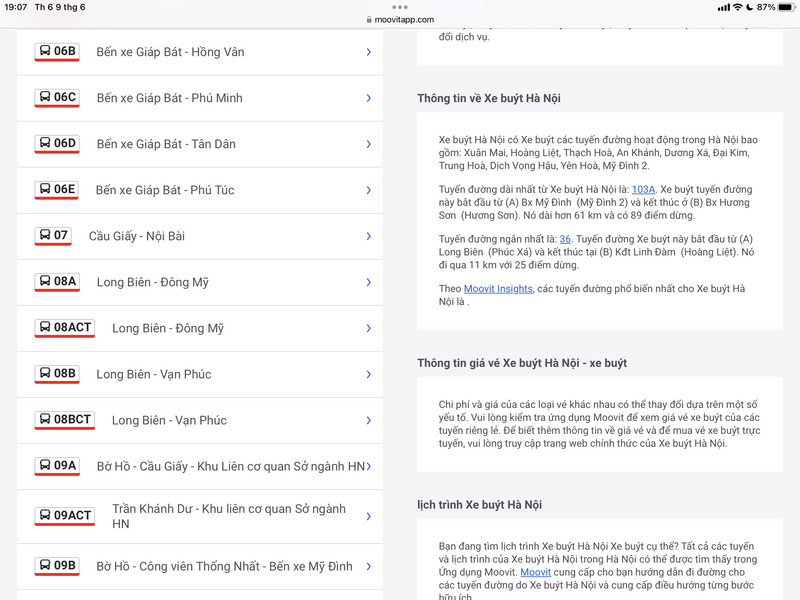The height and width of the screenshot is (600, 800).
Task: Select Bến xe Giáp Bát - Phú Túc route
Action: pyautogui.click(x=165, y=190)
